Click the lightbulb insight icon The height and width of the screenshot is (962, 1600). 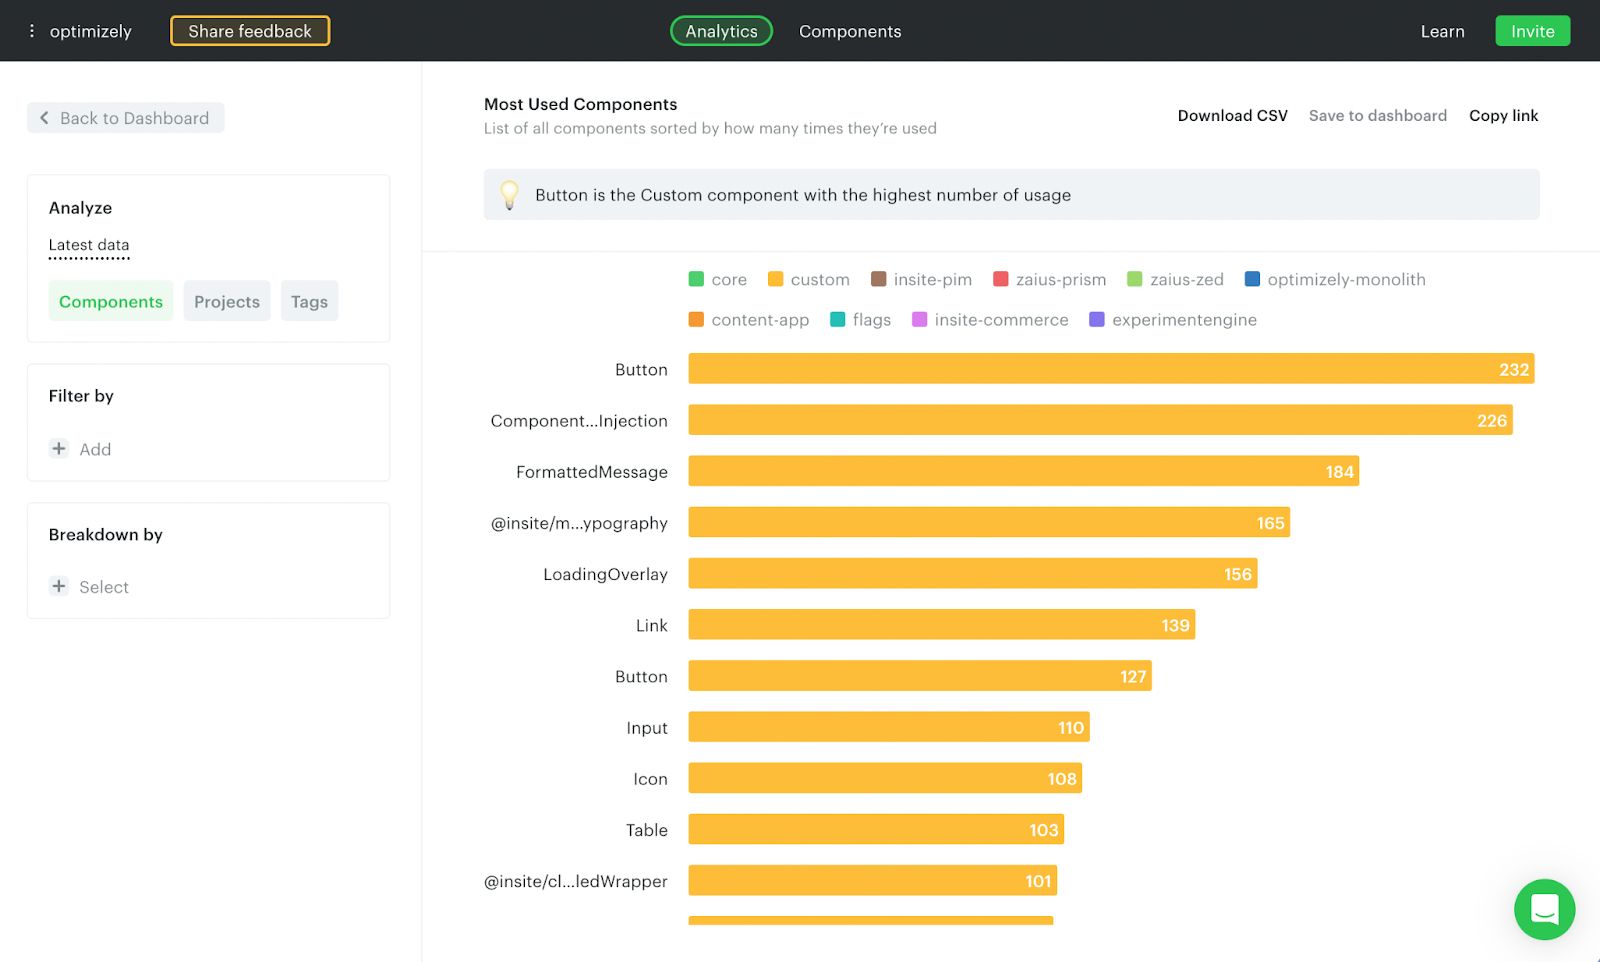click(509, 194)
